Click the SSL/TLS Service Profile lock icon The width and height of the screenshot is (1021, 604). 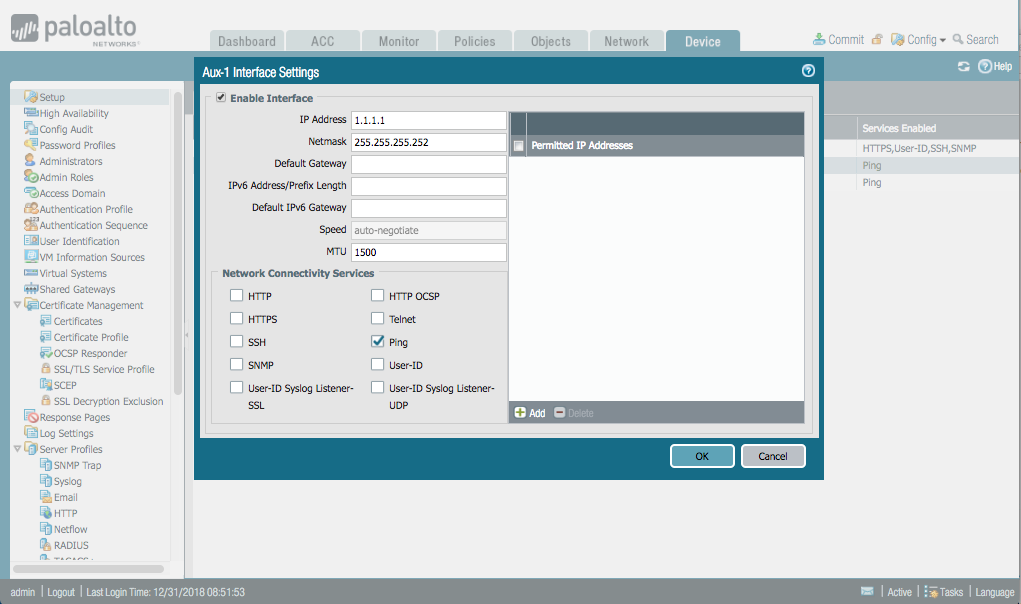click(46, 368)
